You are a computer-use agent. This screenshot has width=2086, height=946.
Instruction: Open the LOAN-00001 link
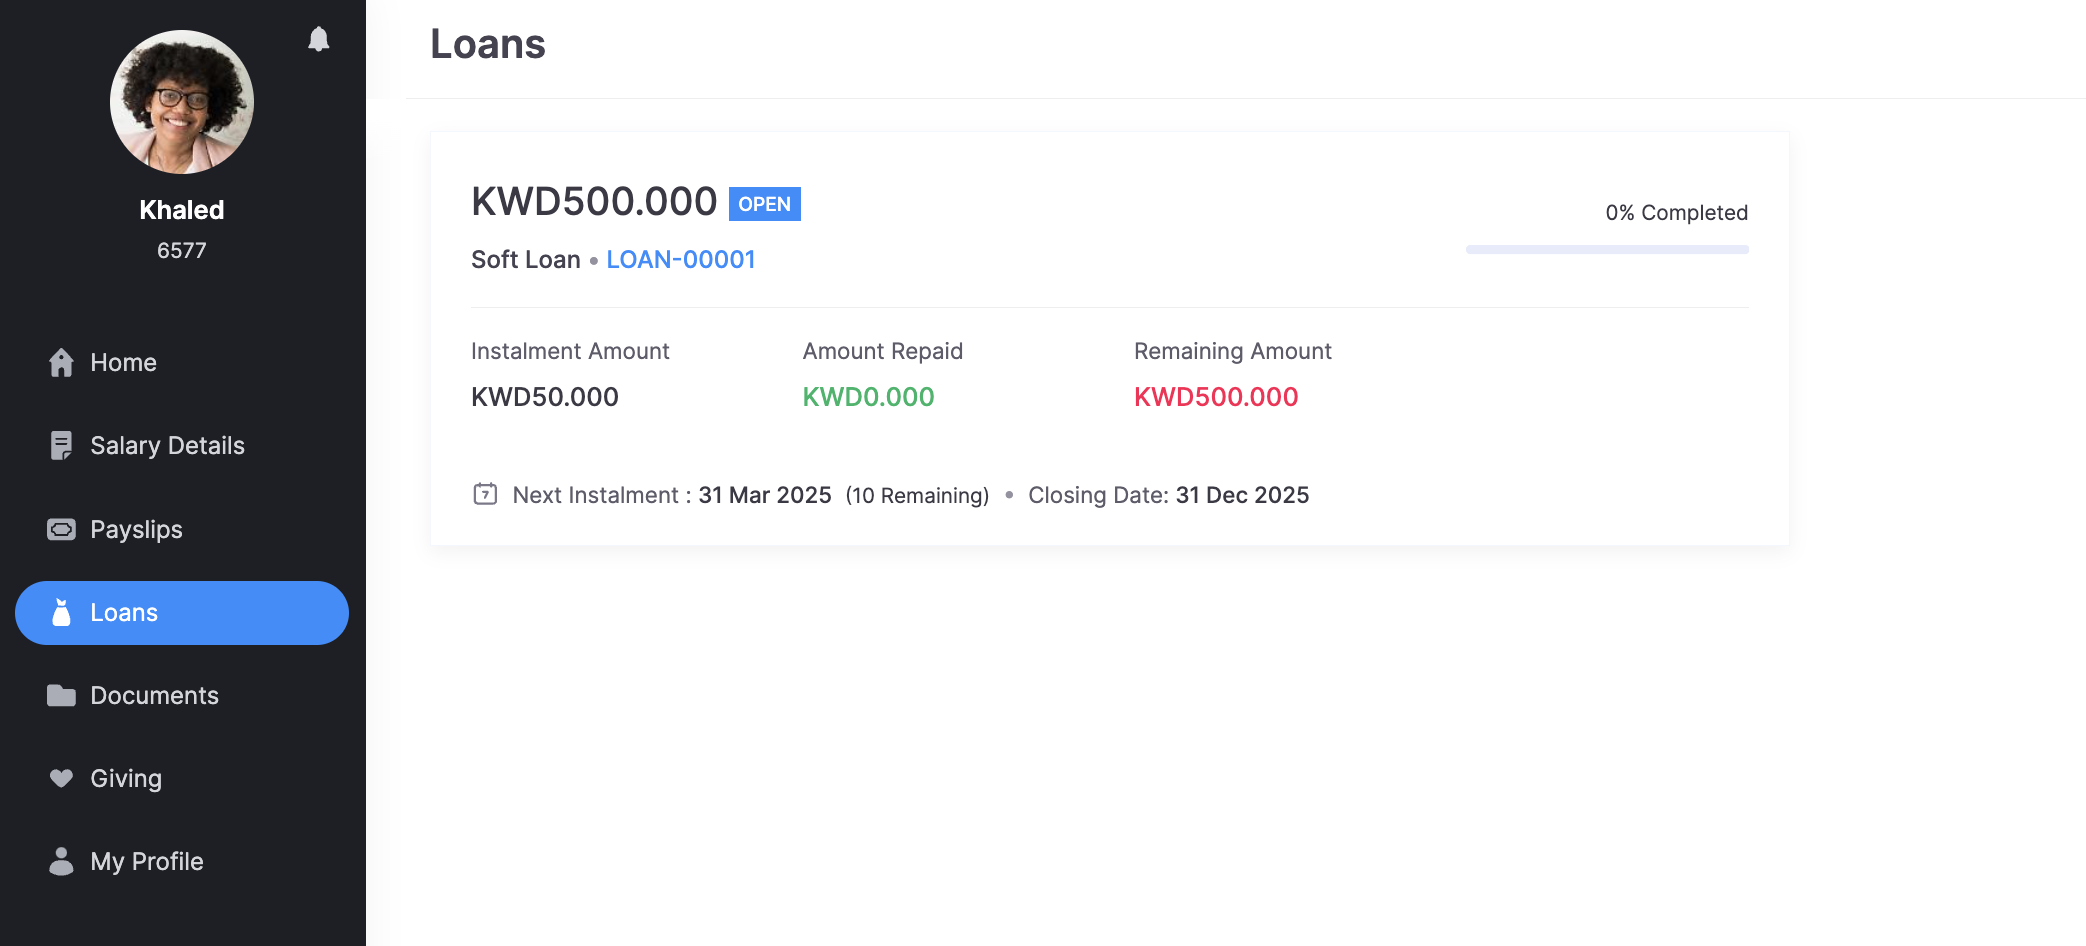tap(680, 259)
